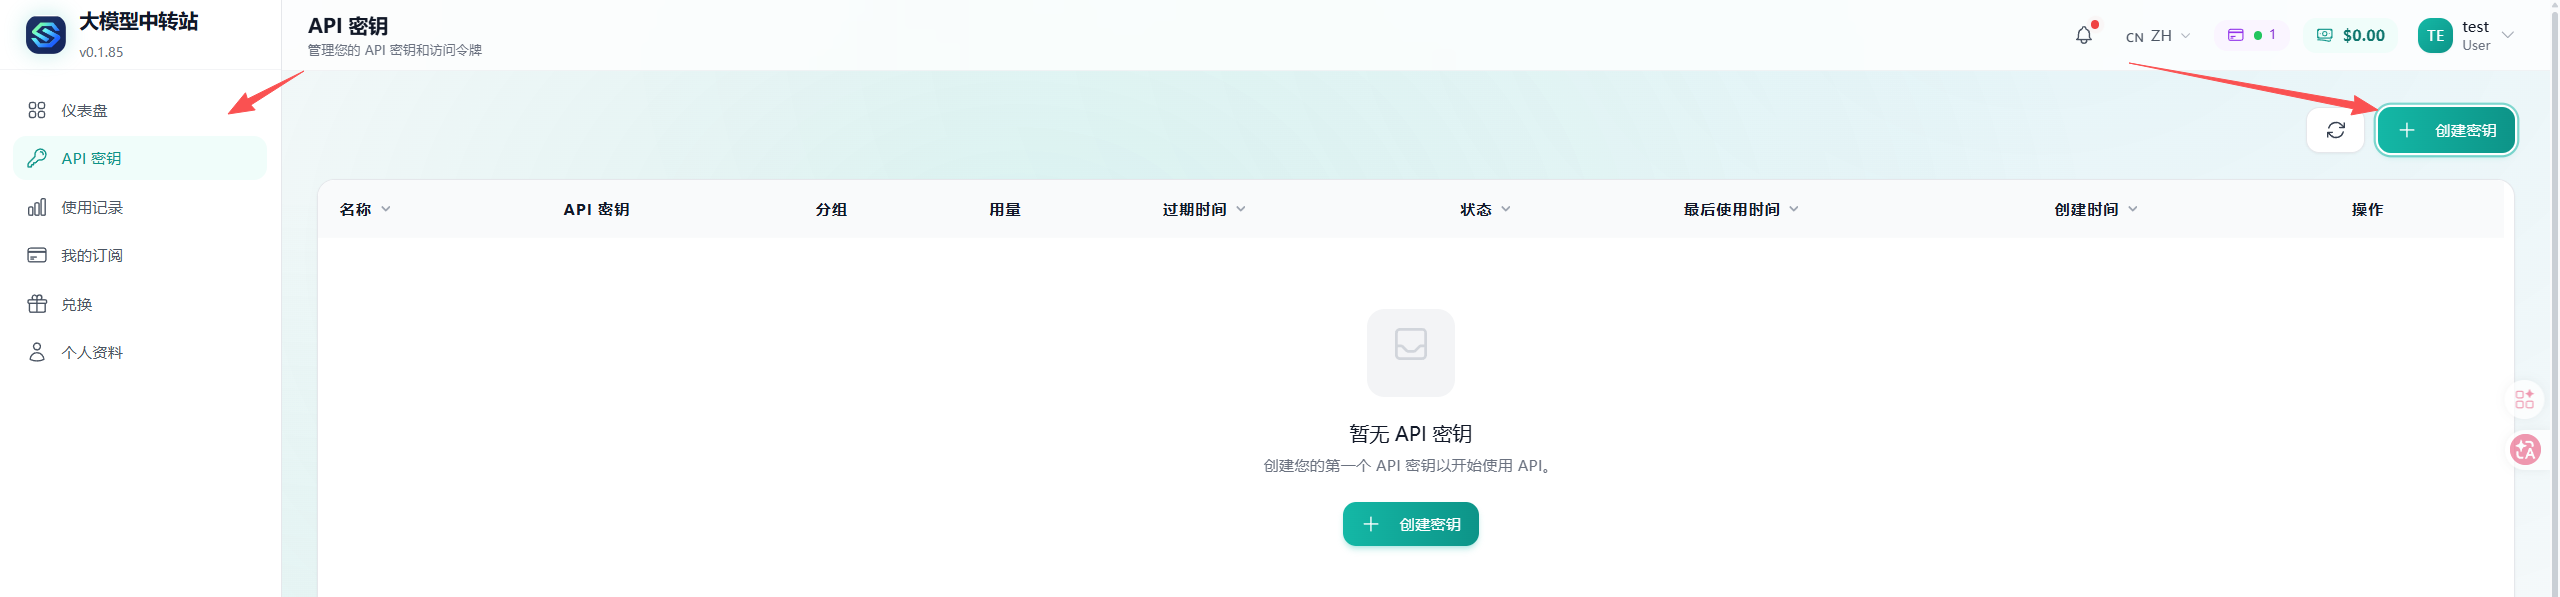Go to 使用记录 usage records
Image resolution: width=2560 pixels, height=597 pixels.
[x=140, y=207]
